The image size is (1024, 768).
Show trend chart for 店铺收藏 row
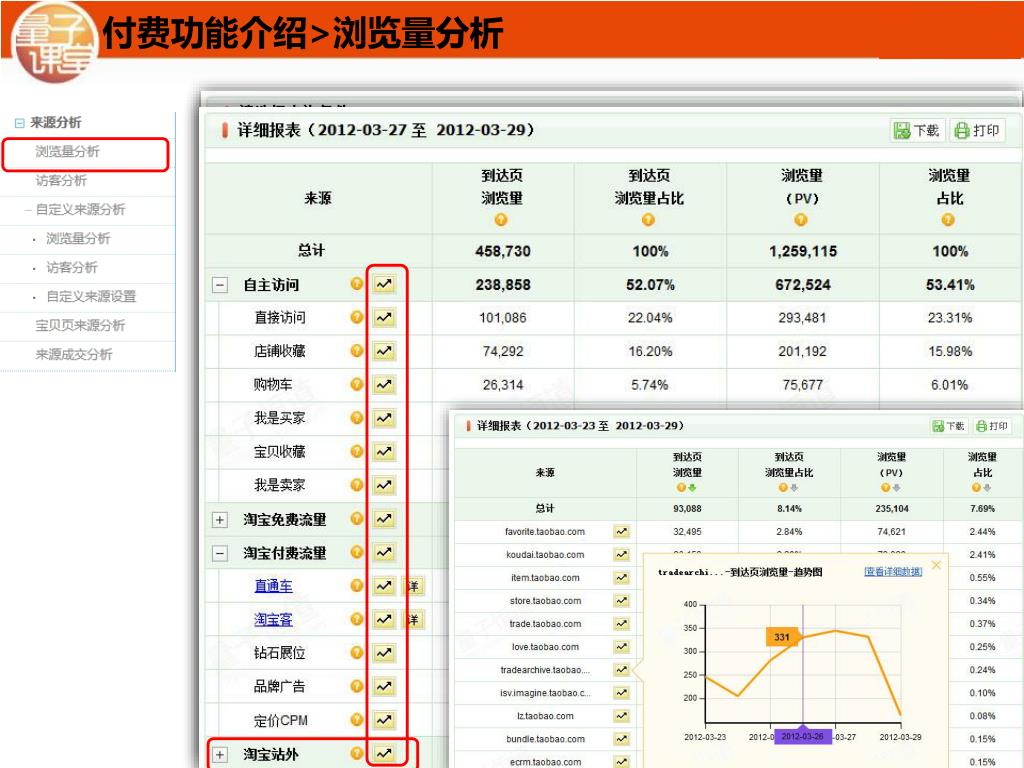coord(384,351)
